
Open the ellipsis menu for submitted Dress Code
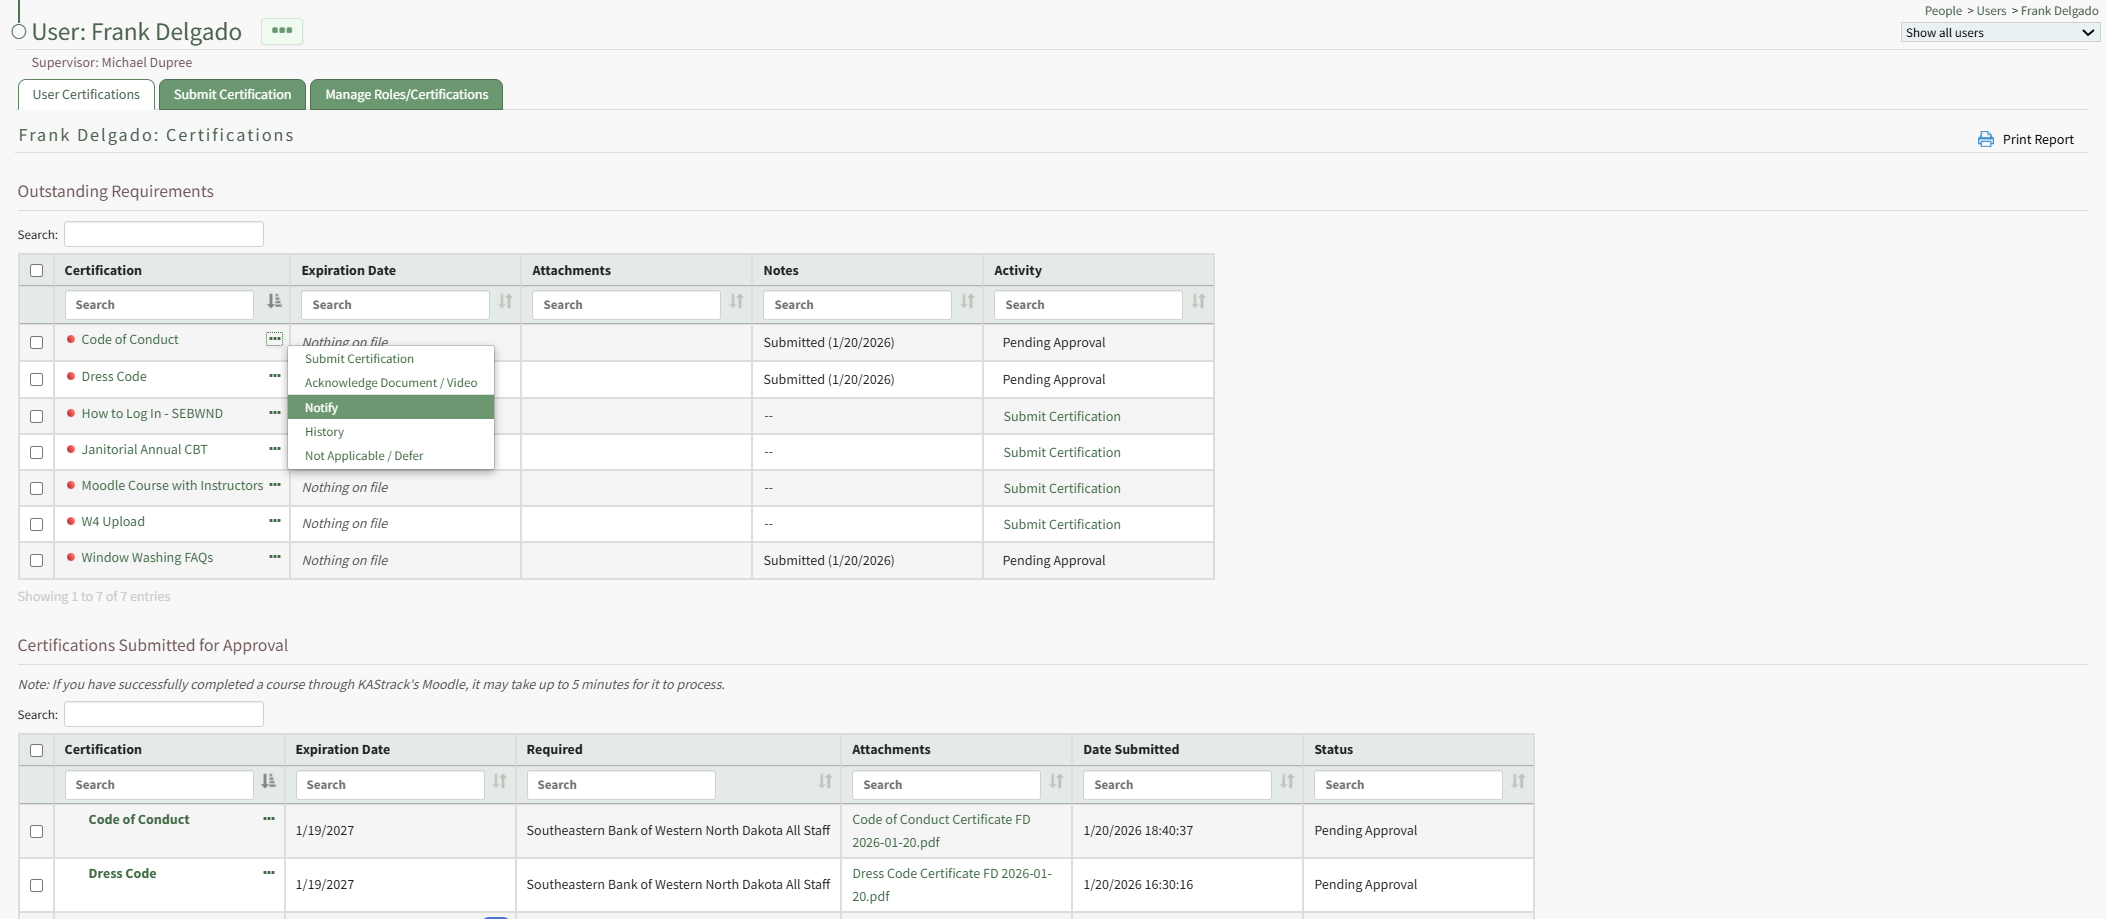point(268,873)
